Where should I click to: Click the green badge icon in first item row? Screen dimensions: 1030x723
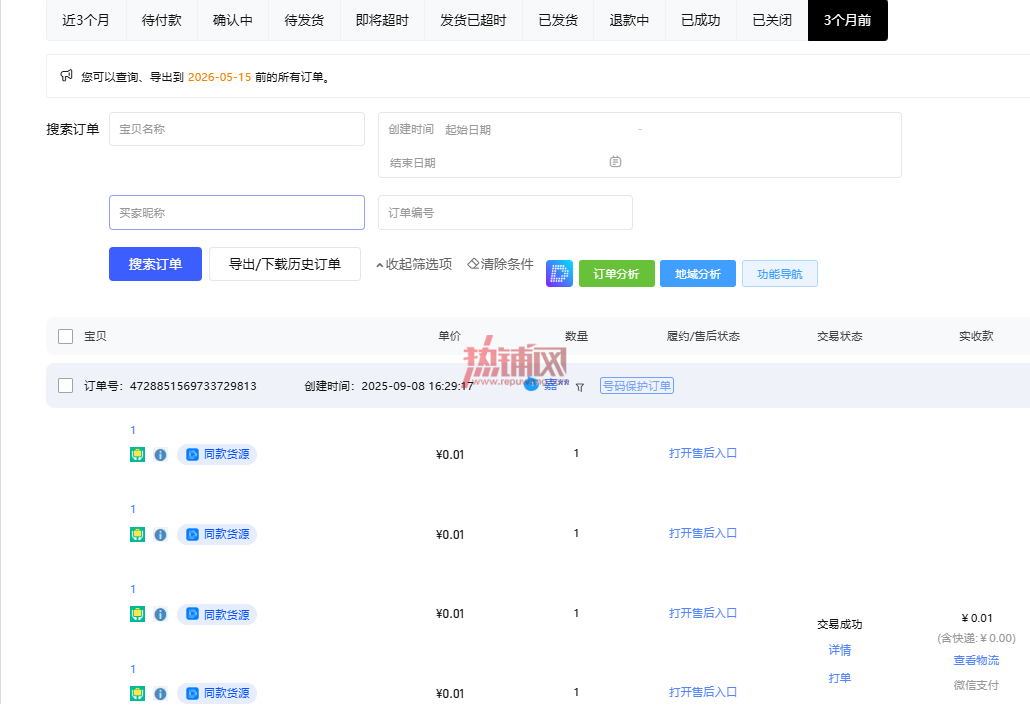pyautogui.click(x=137, y=454)
